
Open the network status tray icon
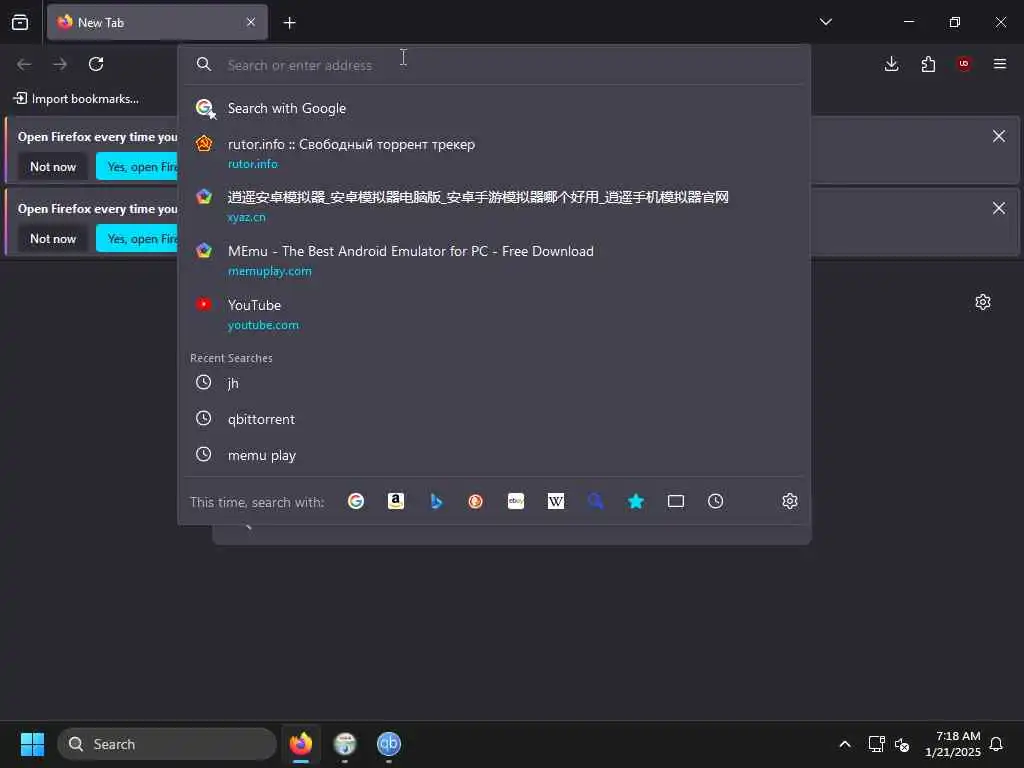click(x=876, y=744)
